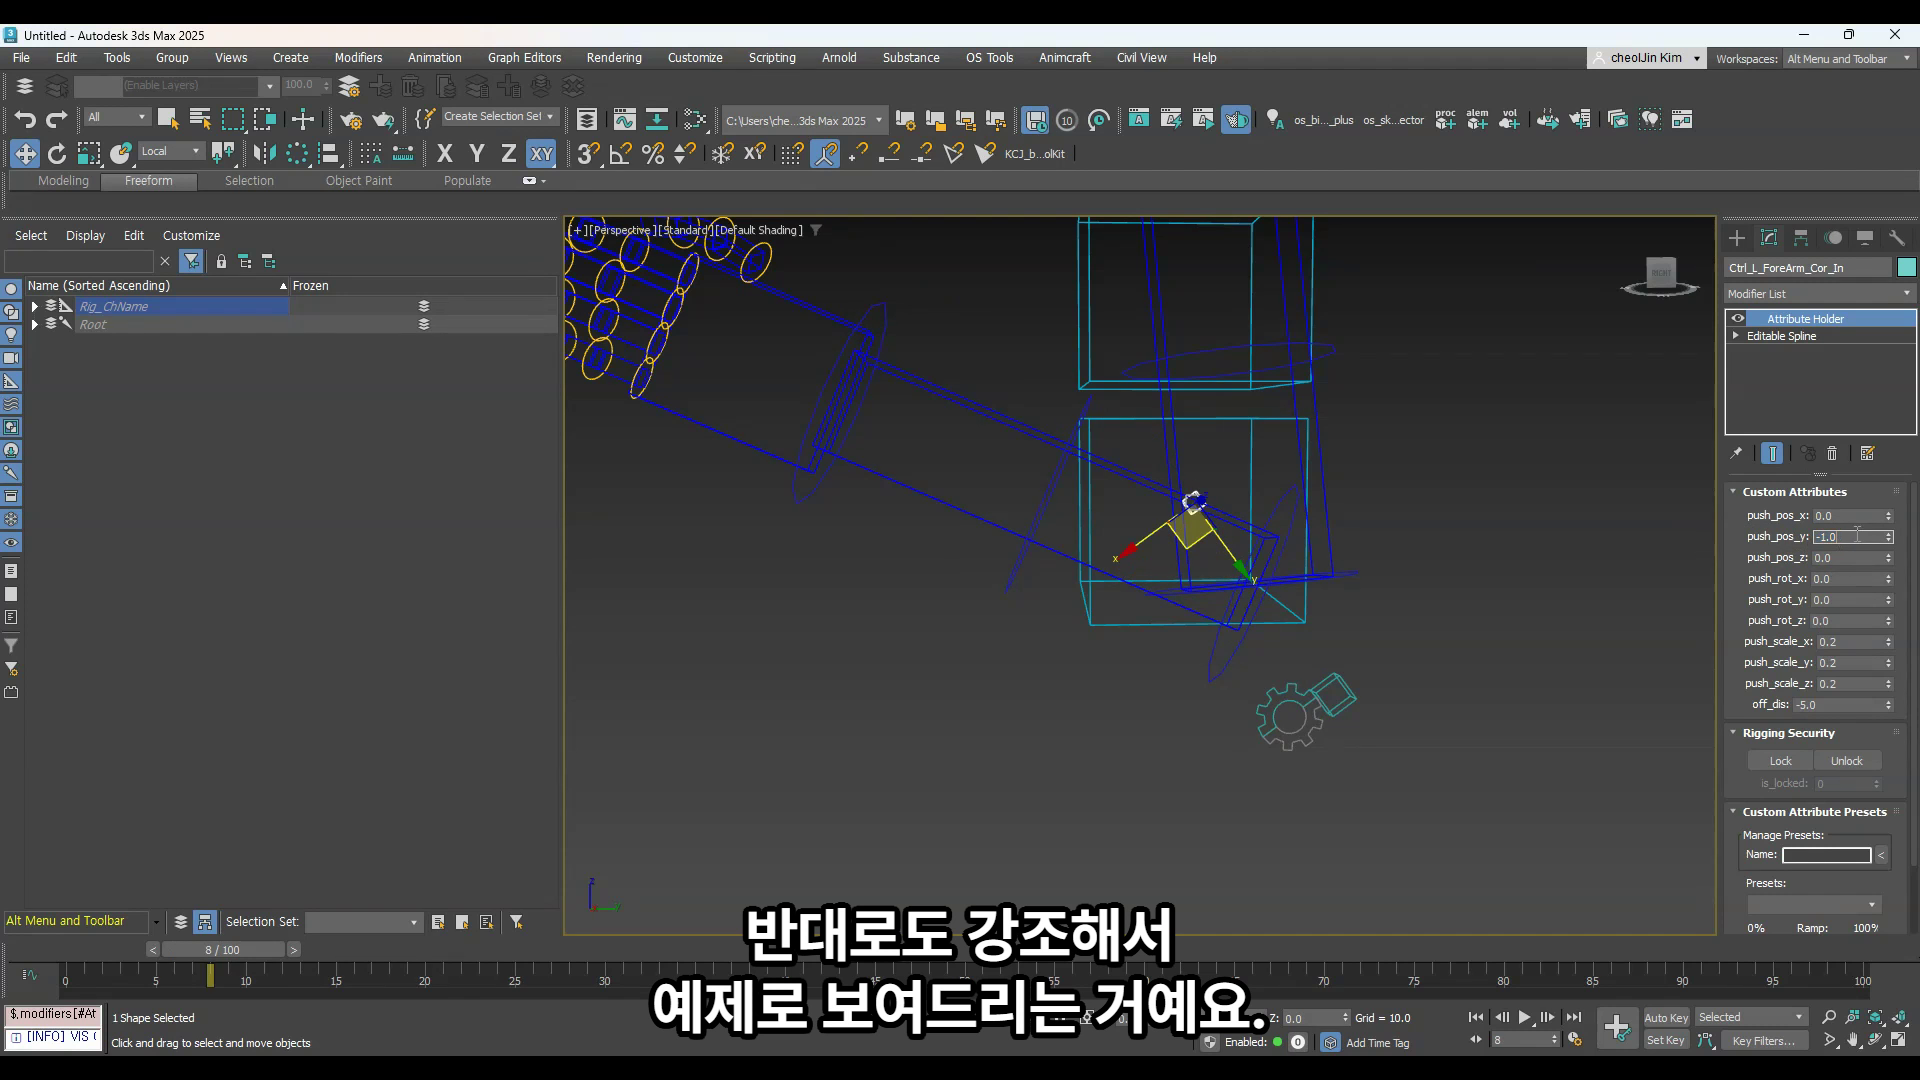Activate the Select and Rotate tool

(57, 154)
